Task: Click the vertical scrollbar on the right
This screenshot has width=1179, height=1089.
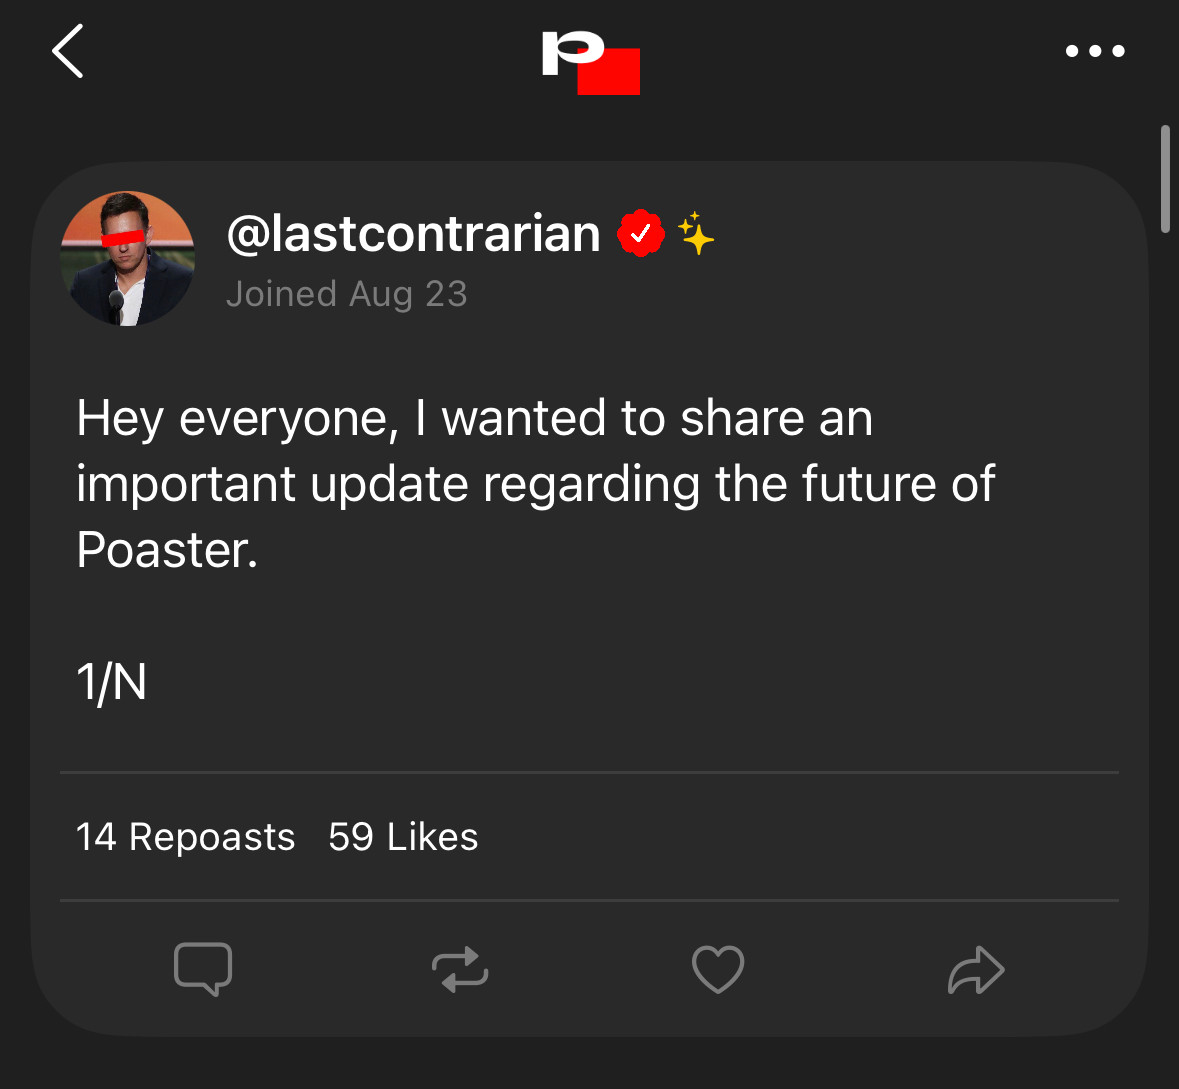Action: point(1165,180)
